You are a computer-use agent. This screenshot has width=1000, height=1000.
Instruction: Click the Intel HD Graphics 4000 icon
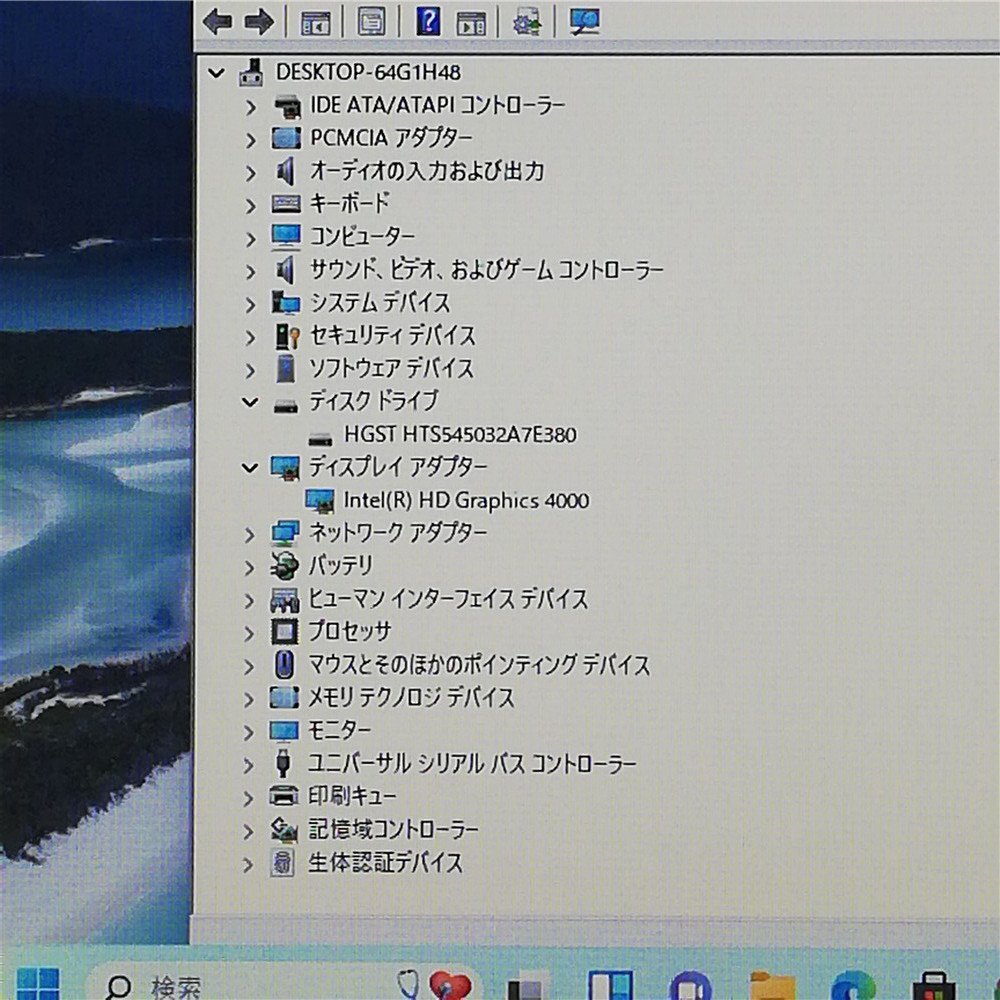click(320, 501)
